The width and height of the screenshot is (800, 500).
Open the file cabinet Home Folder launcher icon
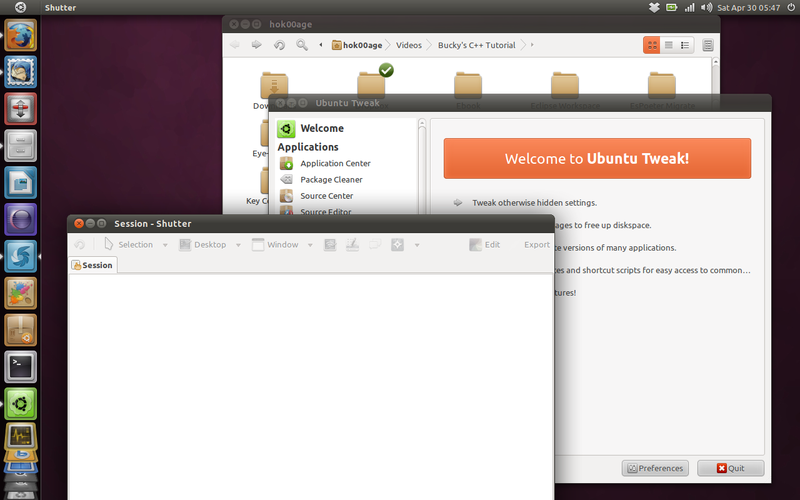tap(20, 145)
